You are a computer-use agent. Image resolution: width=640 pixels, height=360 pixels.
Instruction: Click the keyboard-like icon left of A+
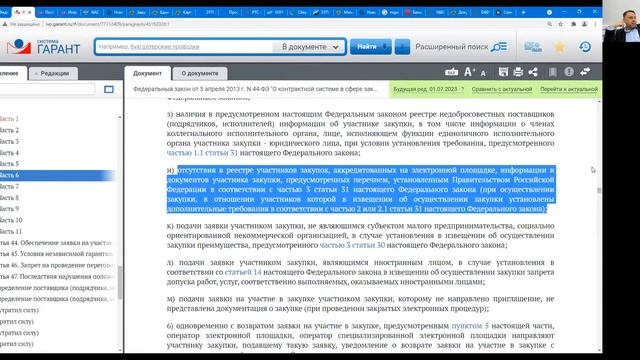point(451,72)
